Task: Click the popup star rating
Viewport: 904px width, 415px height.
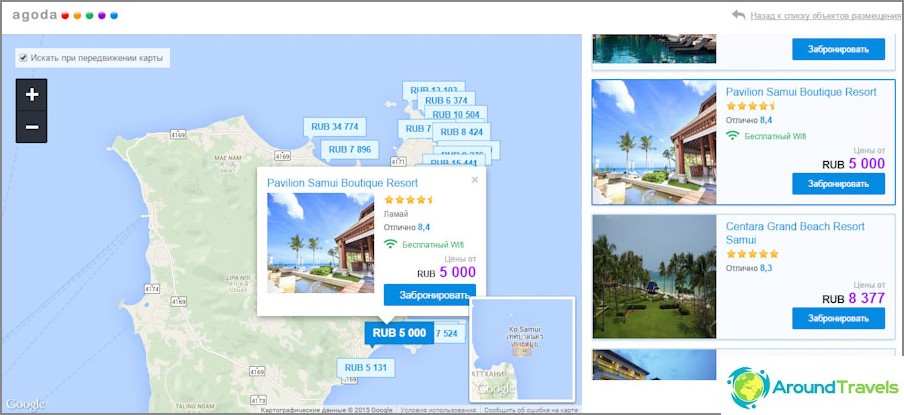Action: click(x=409, y=200)
